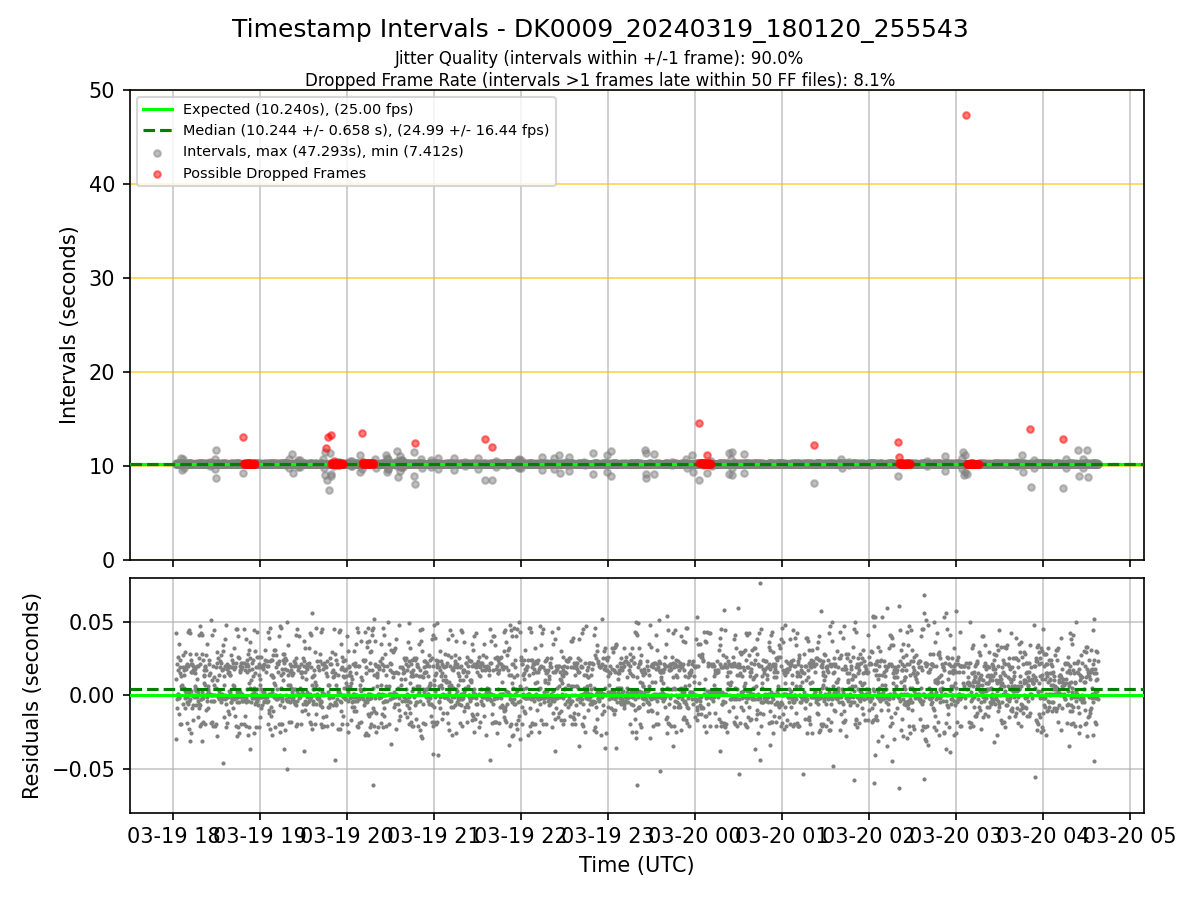The width and height of the screenshot is (1200, 900).
Task: Click the solid green line sample in legend
Action: click(158, 109)
